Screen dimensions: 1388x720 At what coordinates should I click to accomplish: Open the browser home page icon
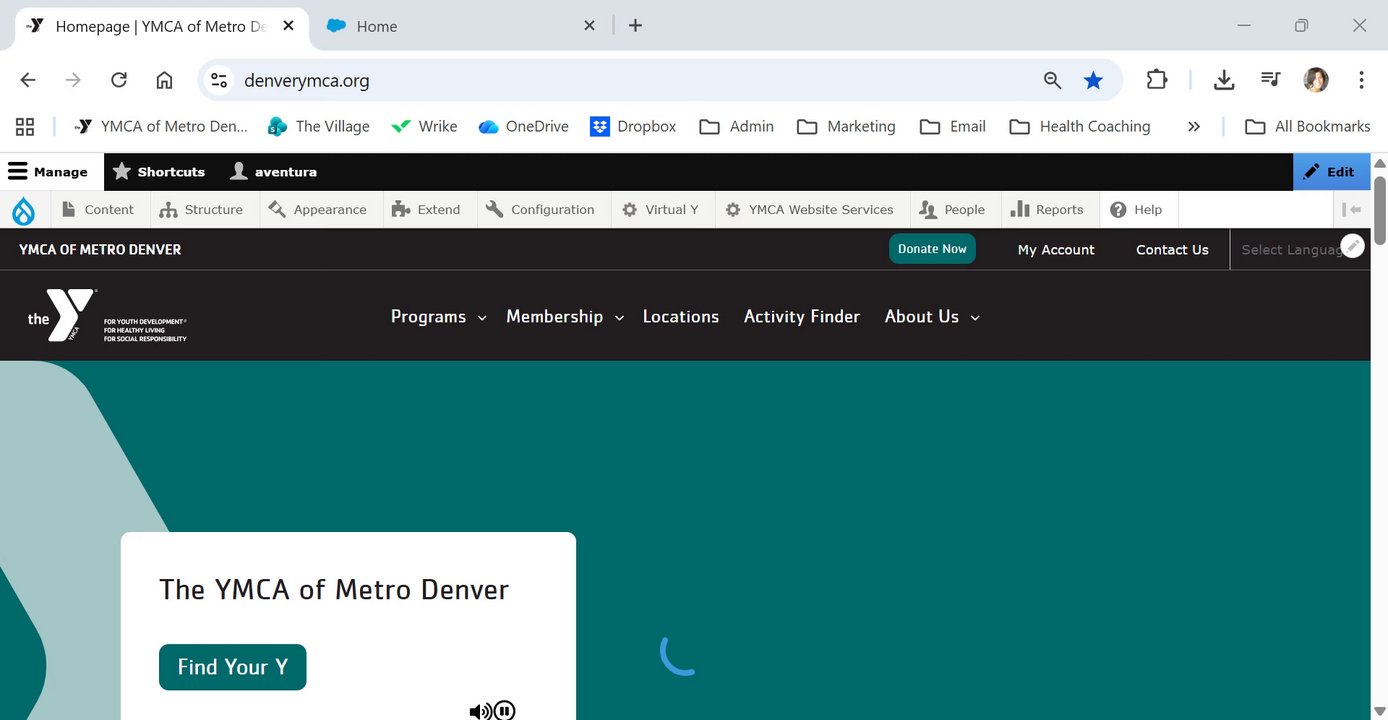pos(164,80)
